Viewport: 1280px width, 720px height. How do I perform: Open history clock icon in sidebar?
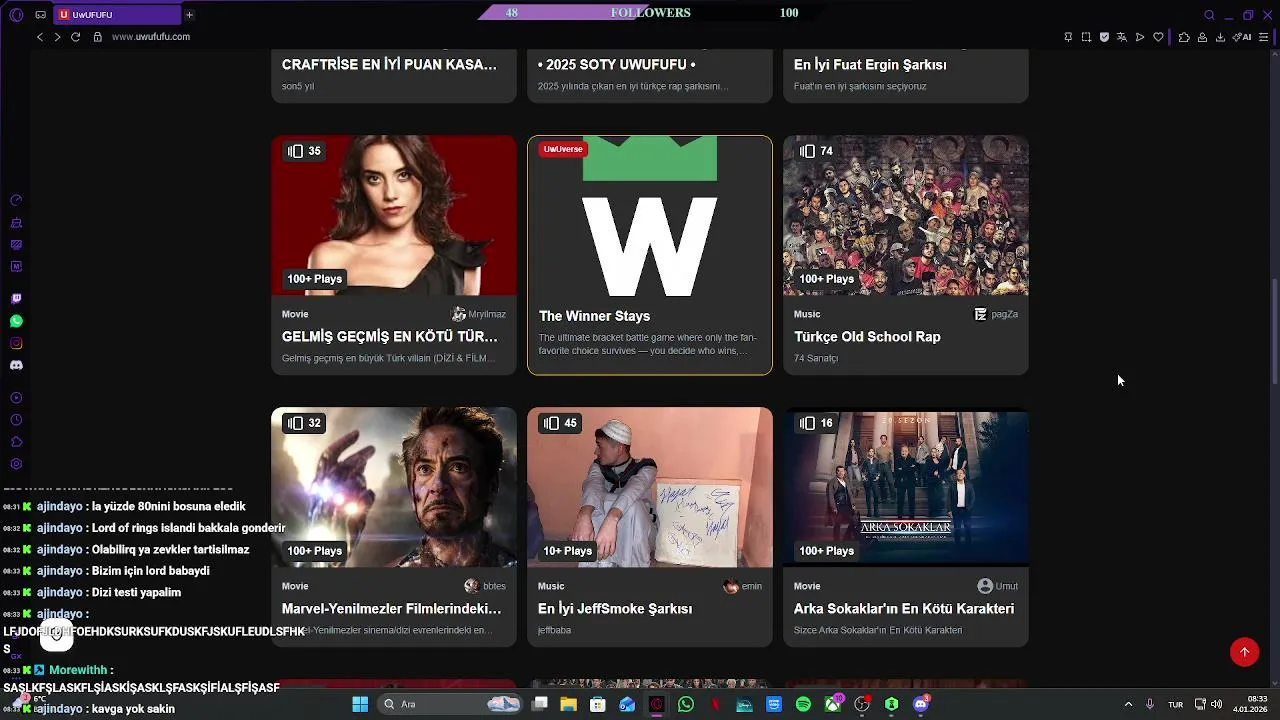pyautogui.click(x=16, y=420)
